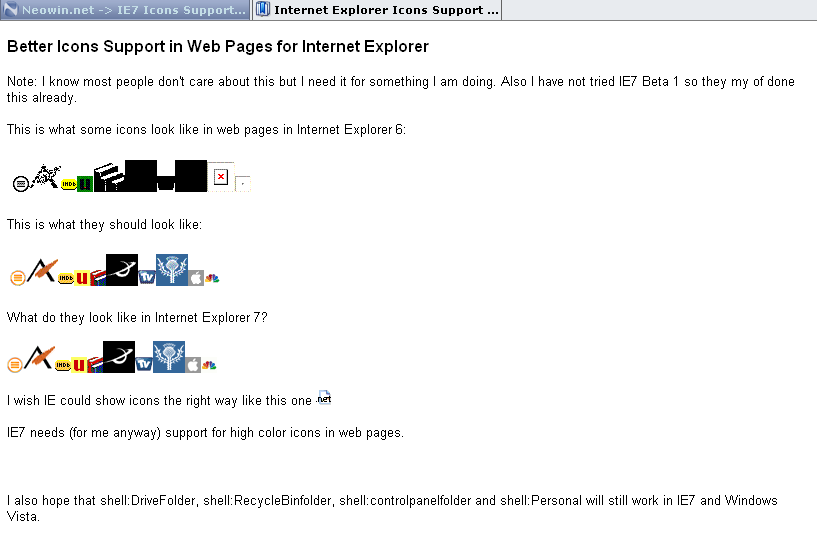This screenshot has width=817, height=550.
Task: Click the line 'This is what some icons look like'
Action: coord(206,130)
